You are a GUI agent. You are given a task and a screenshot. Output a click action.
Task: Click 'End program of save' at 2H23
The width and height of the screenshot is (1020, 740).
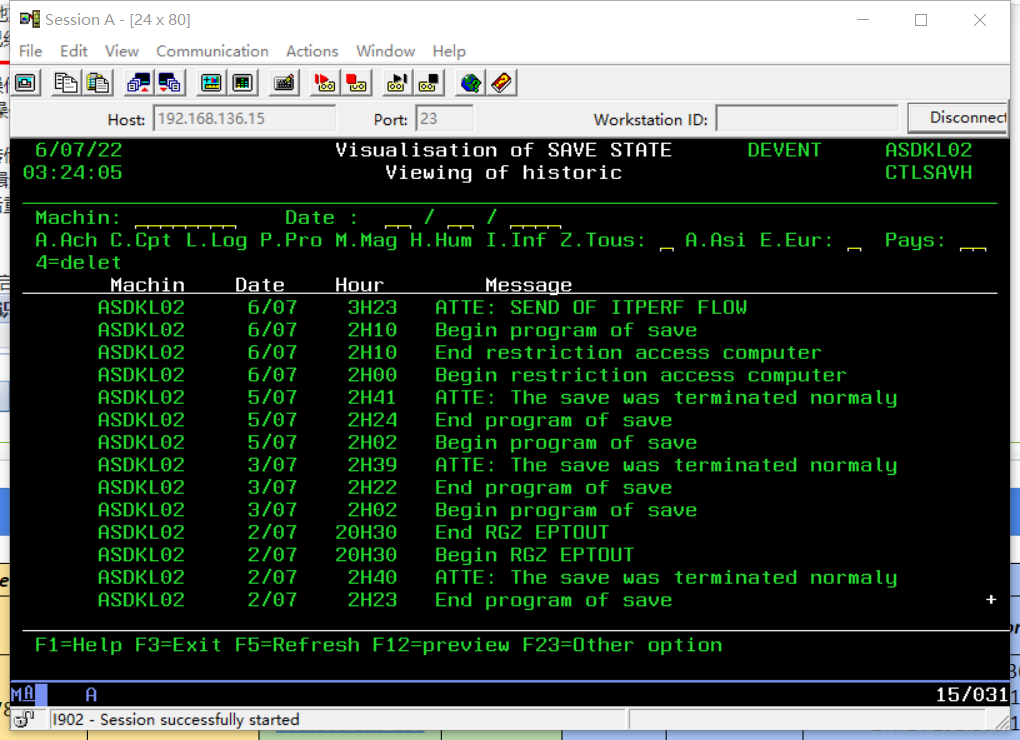point(554,600)
